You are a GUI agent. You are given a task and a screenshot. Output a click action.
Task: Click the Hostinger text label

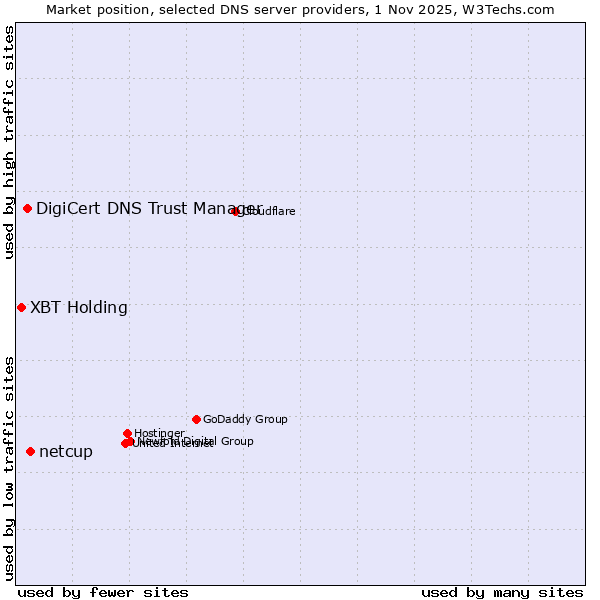160,433
